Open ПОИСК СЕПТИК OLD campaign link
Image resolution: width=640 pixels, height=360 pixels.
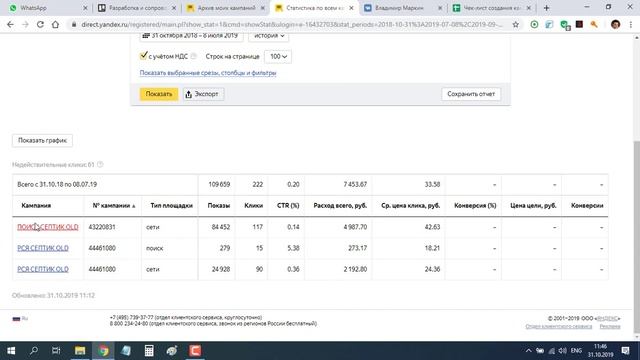pos(48,227)
